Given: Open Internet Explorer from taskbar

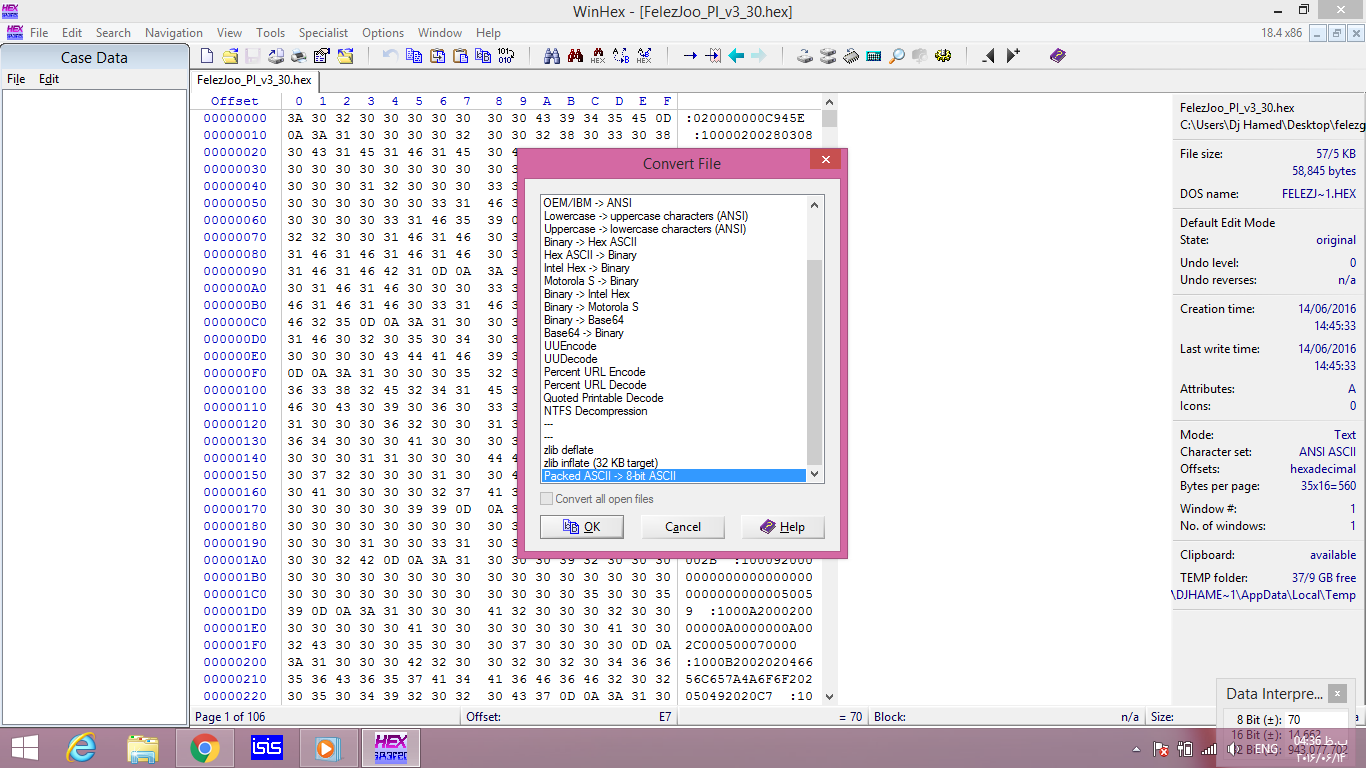Looking at the screenshot, I should (80, 748).
